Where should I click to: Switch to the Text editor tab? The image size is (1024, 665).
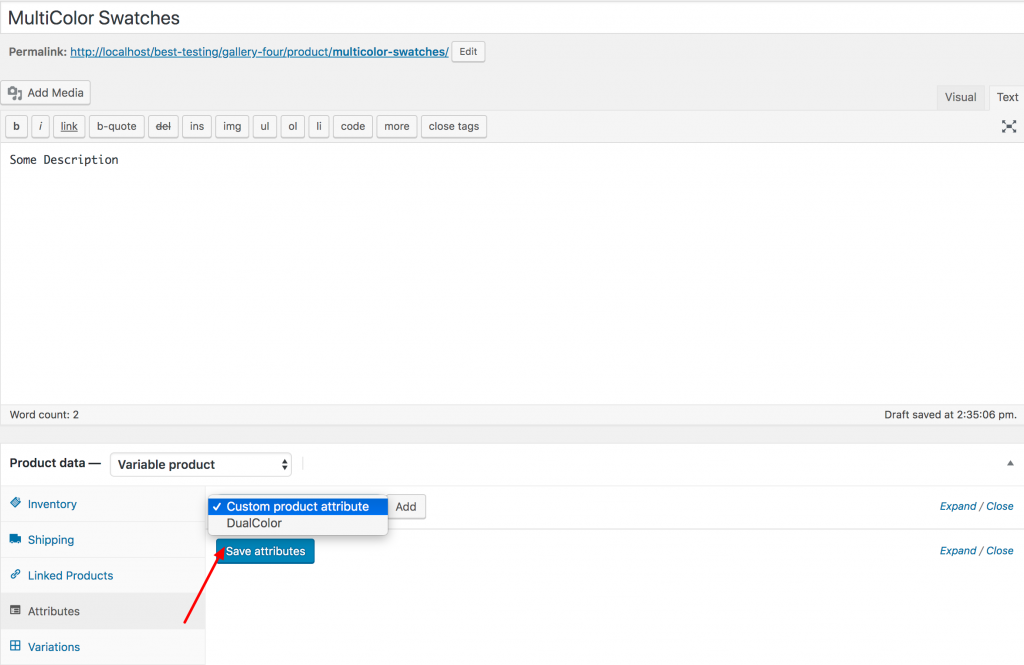tap(1006, 97)
